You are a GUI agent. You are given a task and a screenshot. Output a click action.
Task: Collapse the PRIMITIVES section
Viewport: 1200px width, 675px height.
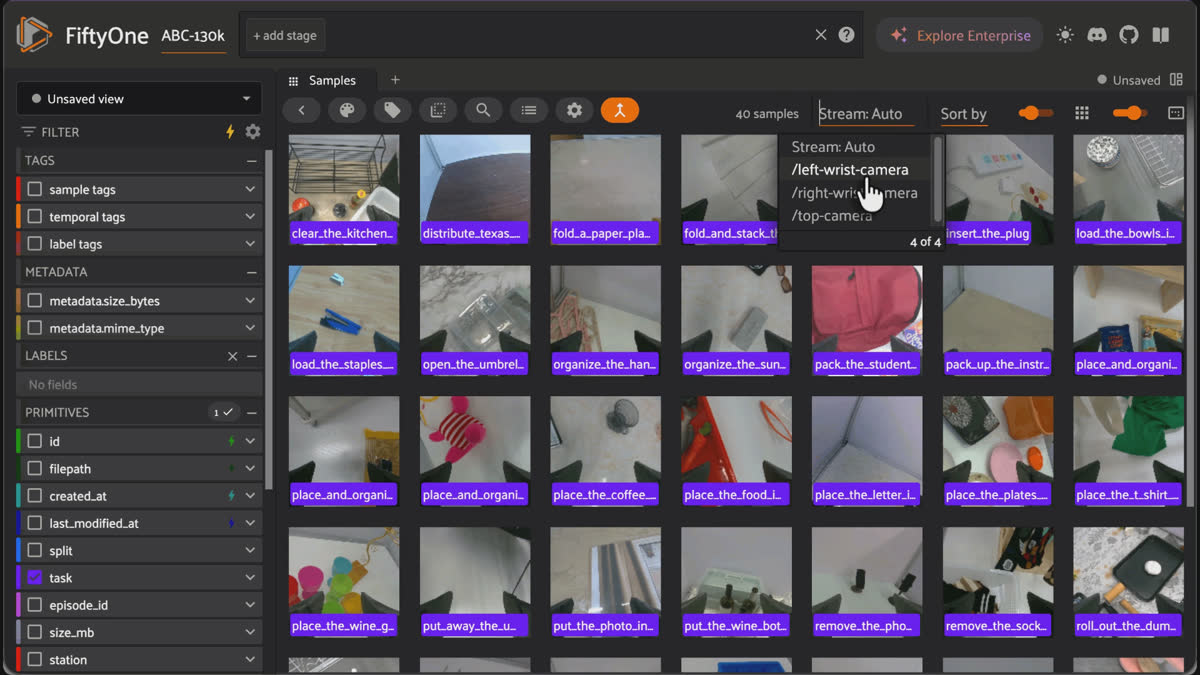point(252,412)
